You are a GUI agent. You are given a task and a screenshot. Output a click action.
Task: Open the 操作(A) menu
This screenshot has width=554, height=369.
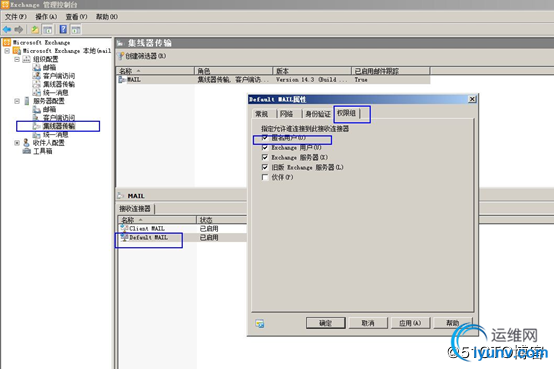click(46, 17)
